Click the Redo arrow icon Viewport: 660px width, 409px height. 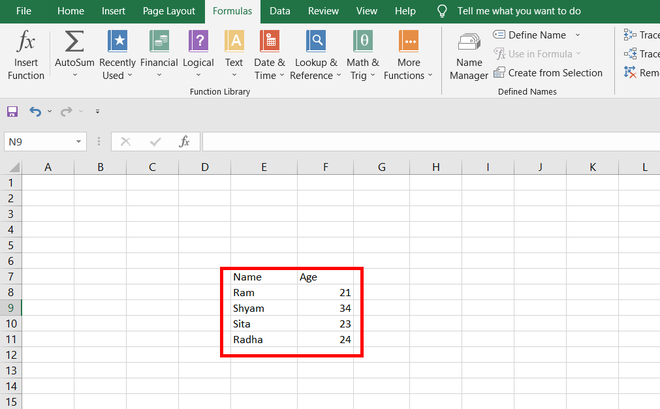[x=66, y=112]
